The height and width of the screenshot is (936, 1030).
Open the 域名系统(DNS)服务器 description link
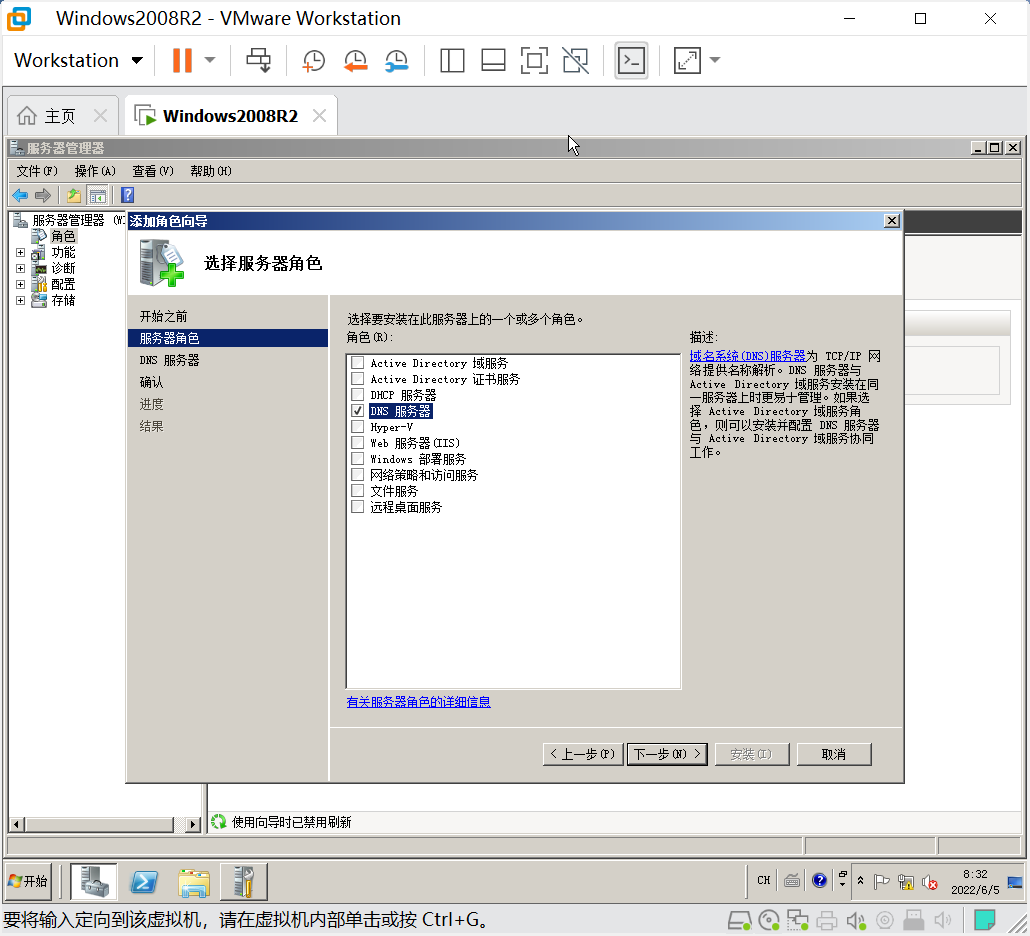(748, 356)
